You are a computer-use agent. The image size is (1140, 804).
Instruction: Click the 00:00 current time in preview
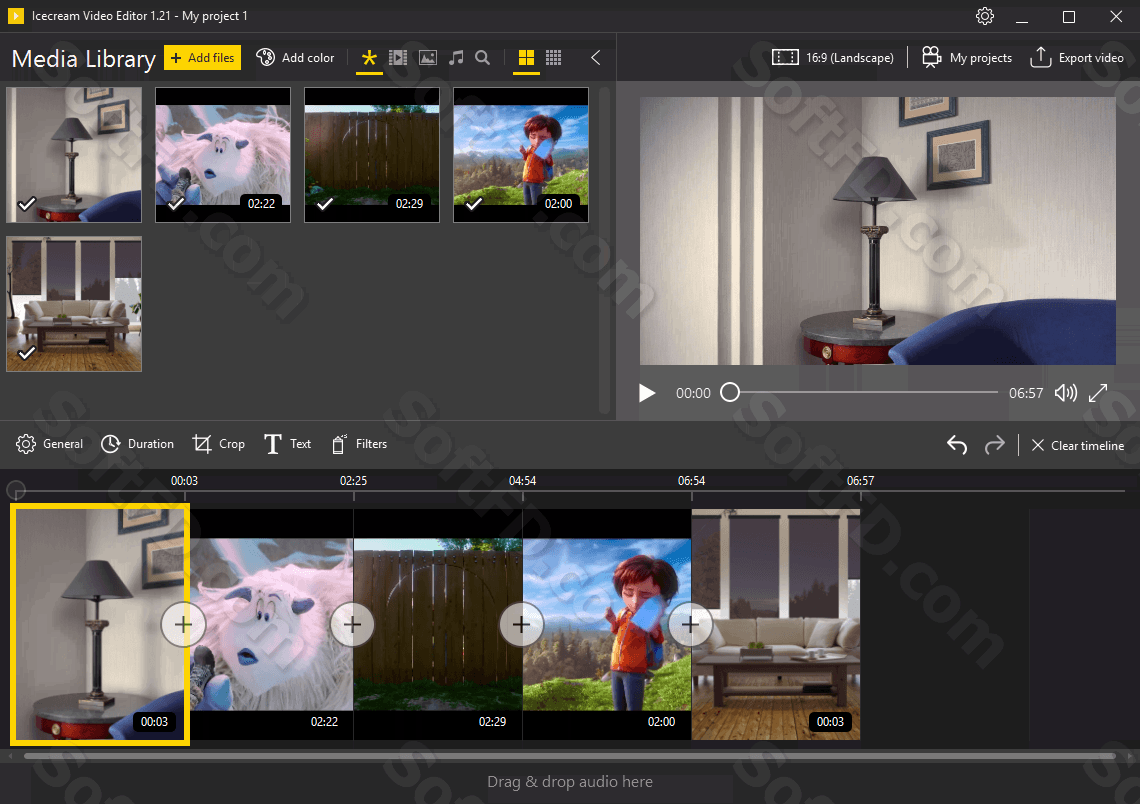pos(694,393)
